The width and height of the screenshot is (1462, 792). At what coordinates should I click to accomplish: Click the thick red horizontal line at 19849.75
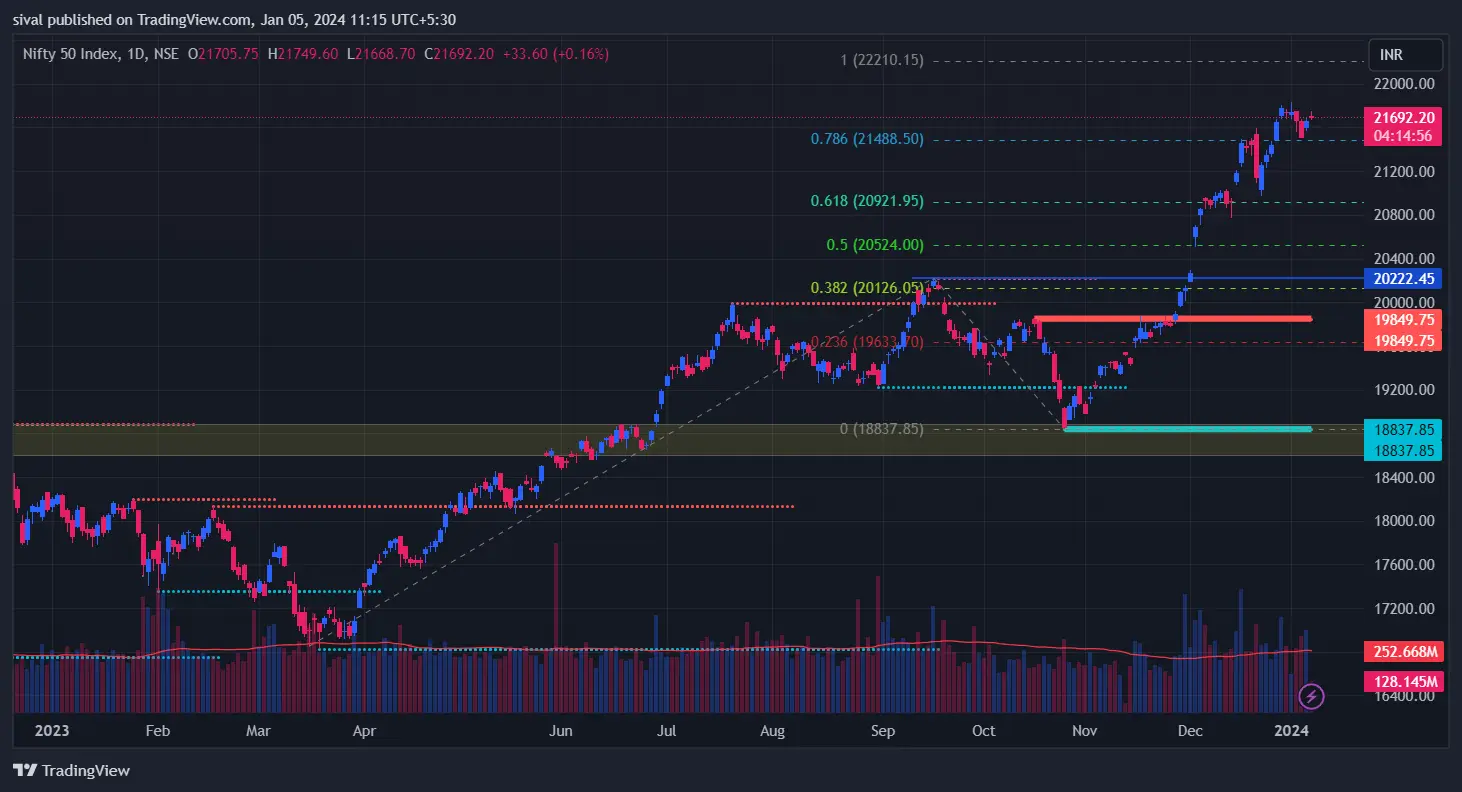pos(1172,319)
